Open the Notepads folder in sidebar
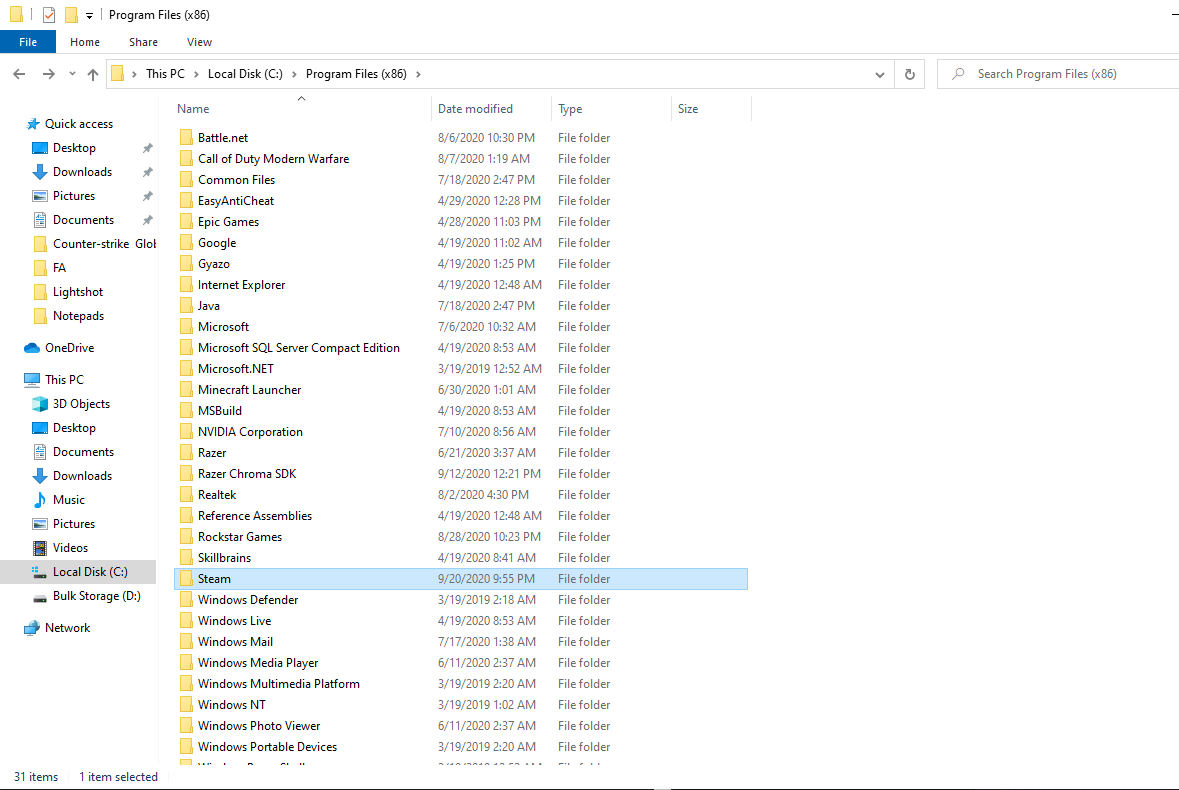The image size is (1179, 790). pyautogui.click(x=70, y=316)
